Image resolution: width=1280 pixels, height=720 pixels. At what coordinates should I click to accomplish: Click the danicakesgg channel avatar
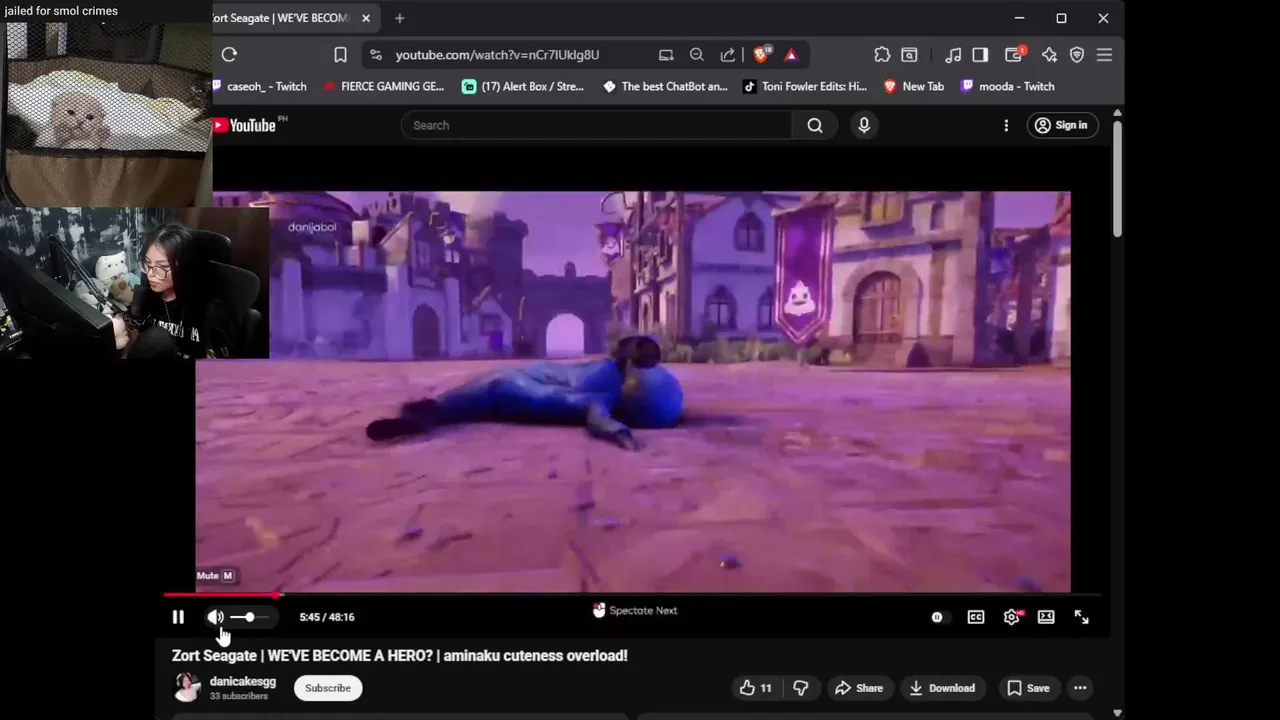[187, 687]
